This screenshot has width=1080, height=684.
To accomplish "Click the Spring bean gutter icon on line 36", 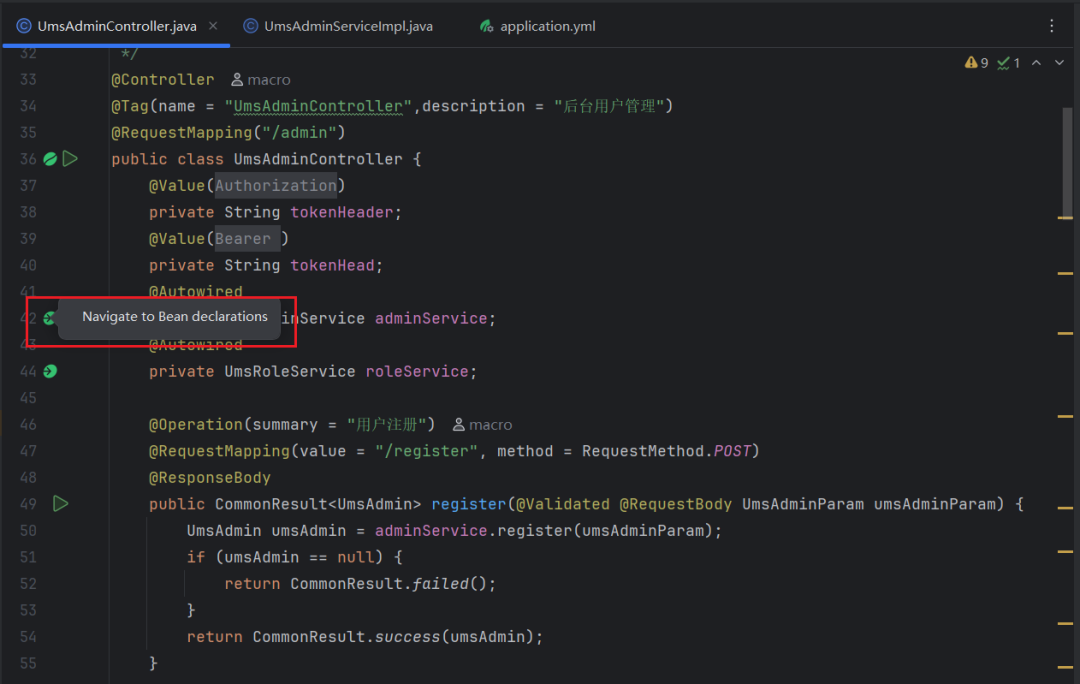I will coord(50,159).
